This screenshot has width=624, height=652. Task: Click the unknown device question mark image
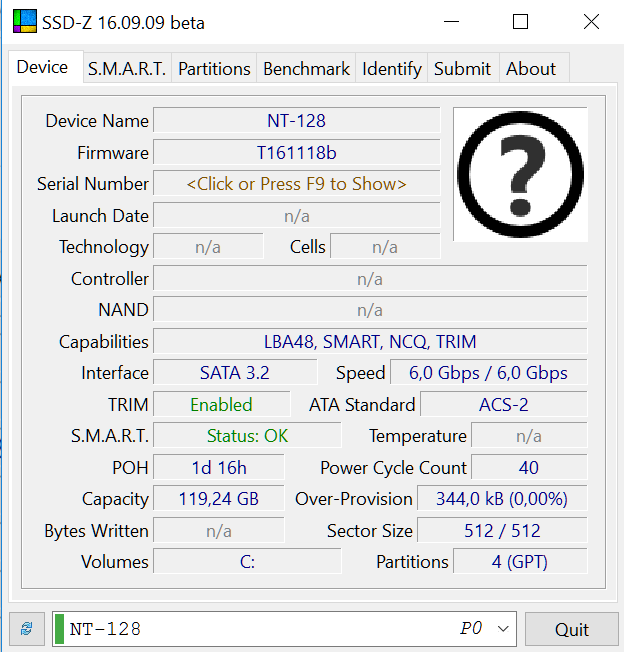point(520,174)
